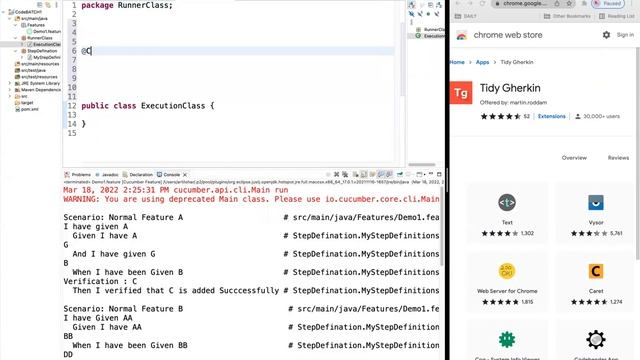Open the green system info viewer icon

pos(507,340)
